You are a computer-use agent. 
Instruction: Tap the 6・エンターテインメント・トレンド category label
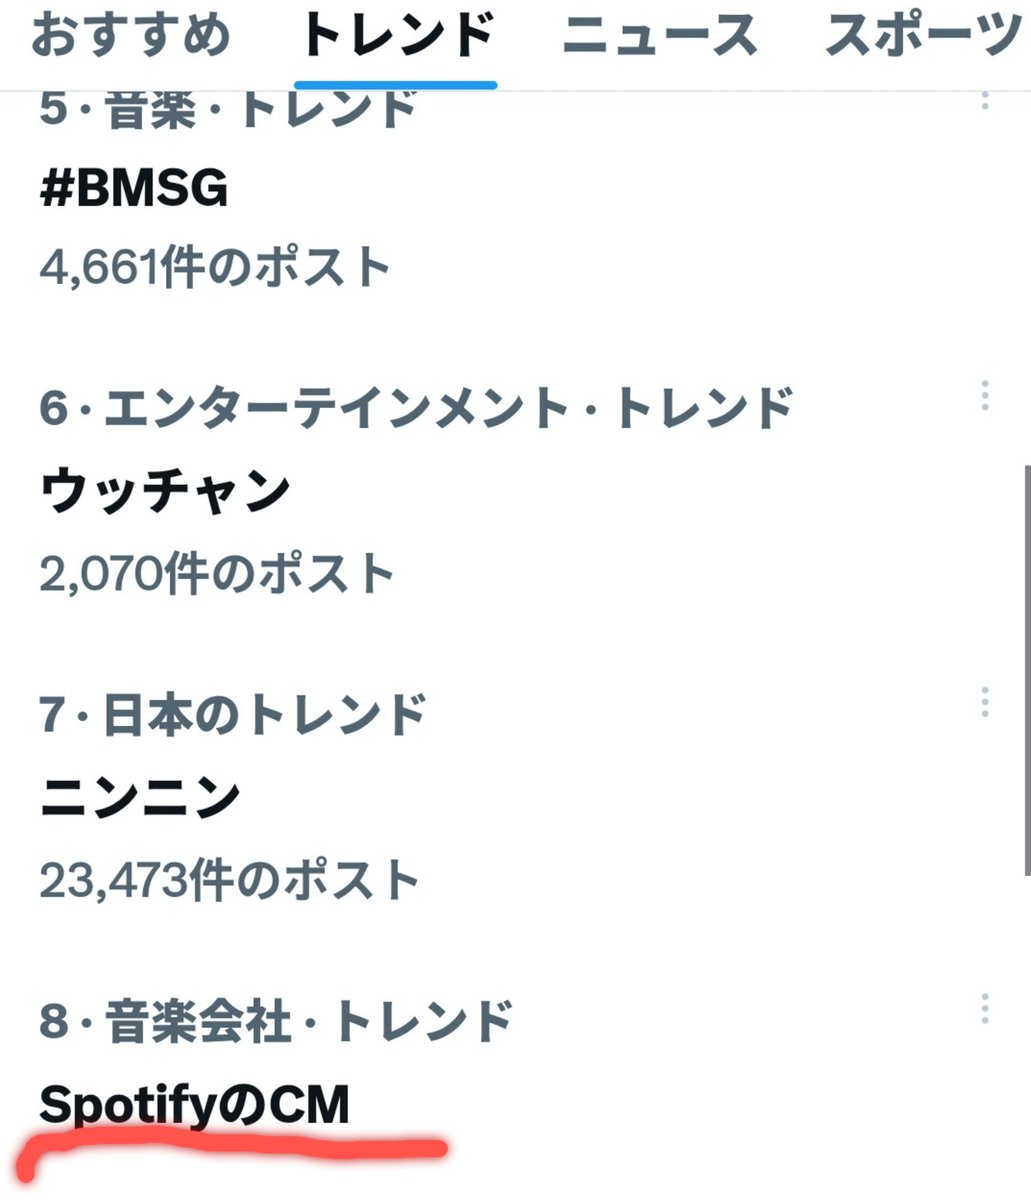pyautogui.click(x=416, y=408)
